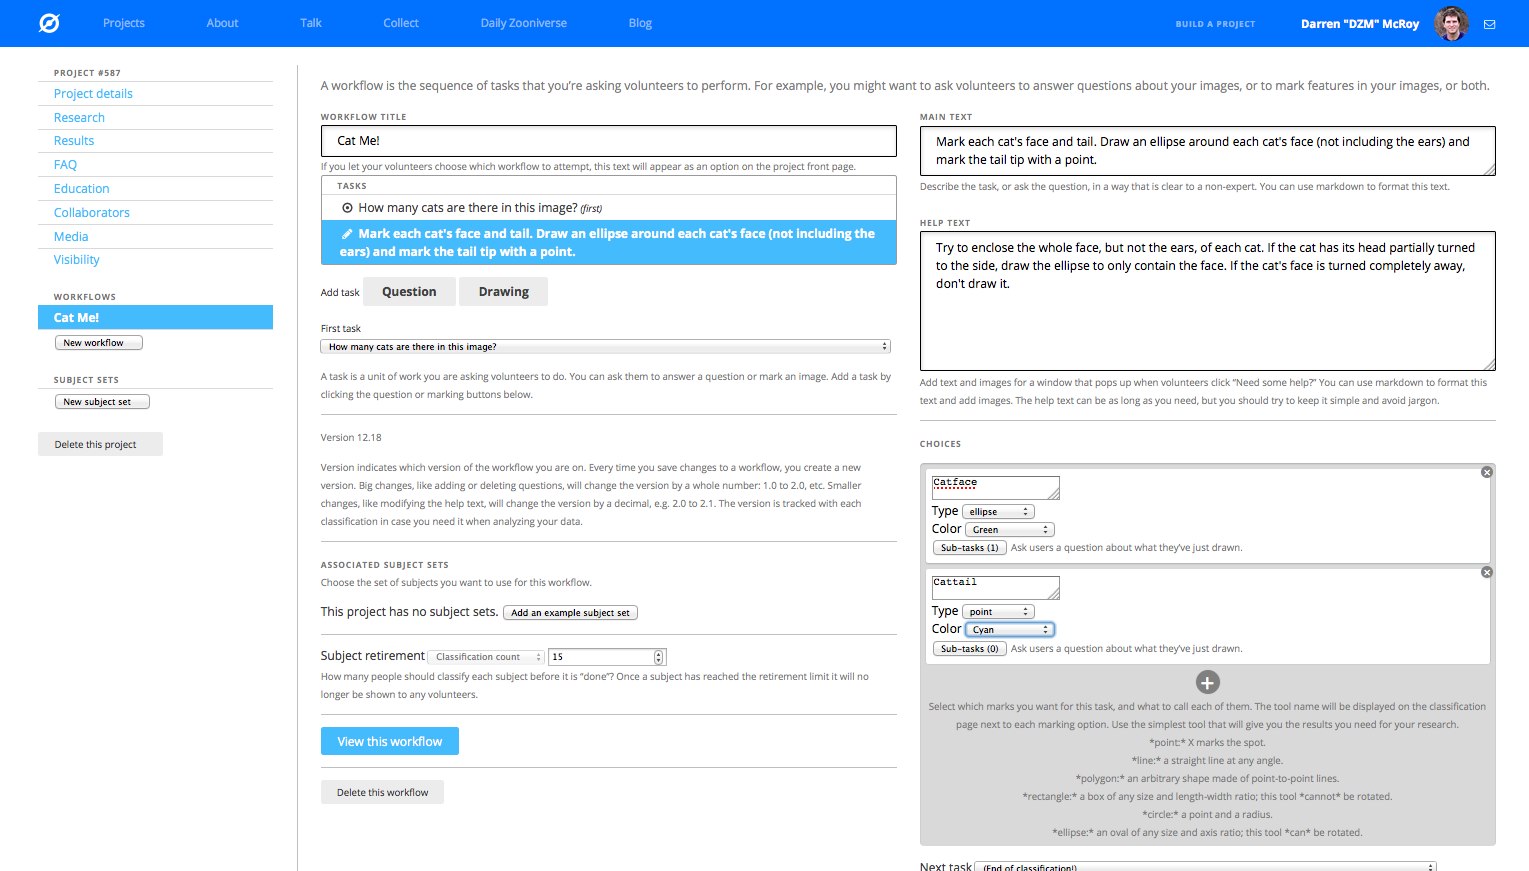Add a new choice with plus icon
1529x871 pixels.
point(1207,682)
